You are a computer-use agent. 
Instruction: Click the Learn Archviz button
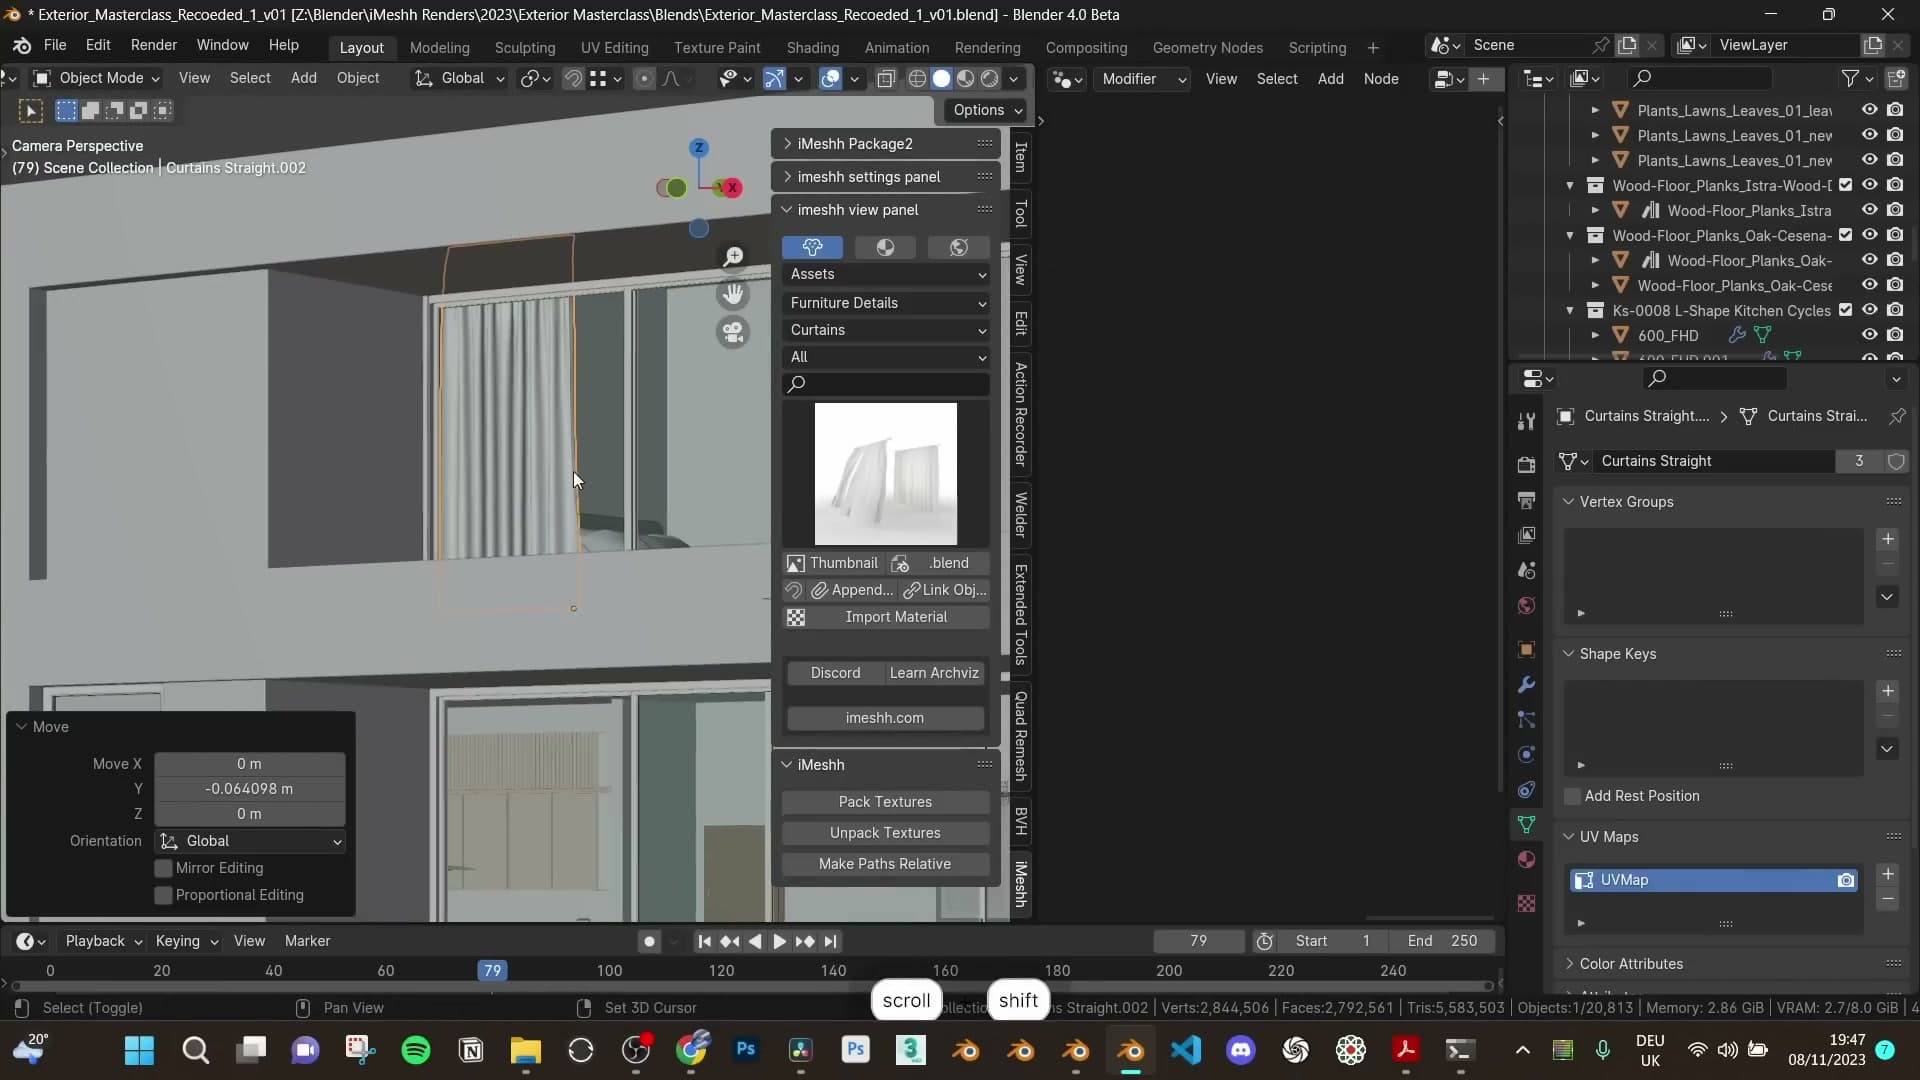[934, 673]
